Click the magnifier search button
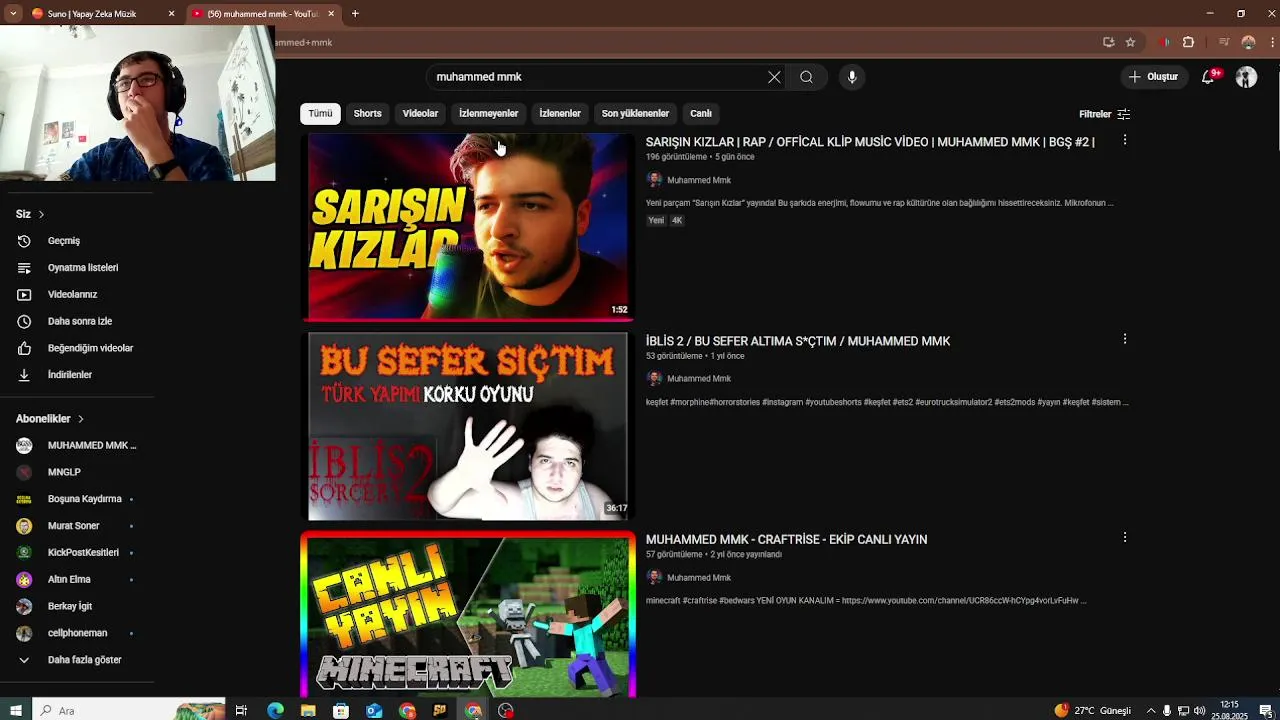 806,77
